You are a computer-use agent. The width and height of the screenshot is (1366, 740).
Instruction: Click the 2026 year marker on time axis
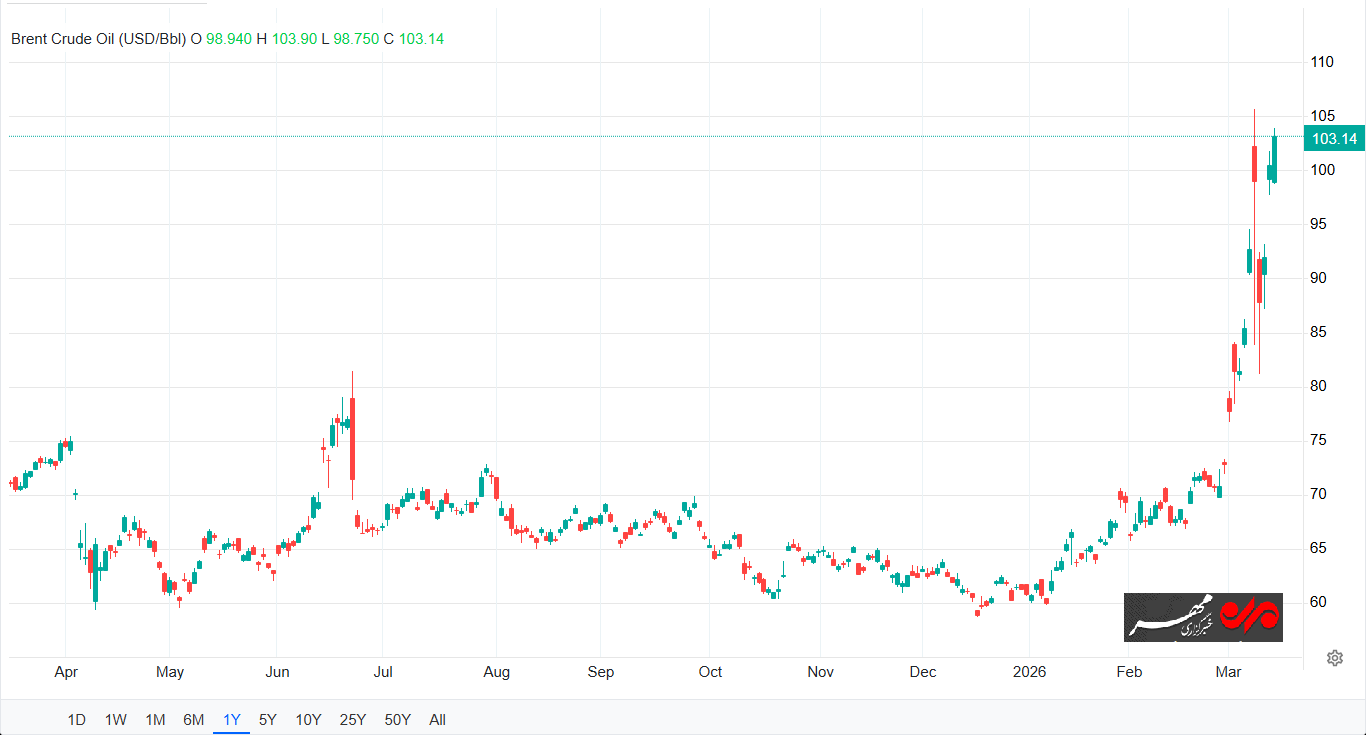point(1029,672)
